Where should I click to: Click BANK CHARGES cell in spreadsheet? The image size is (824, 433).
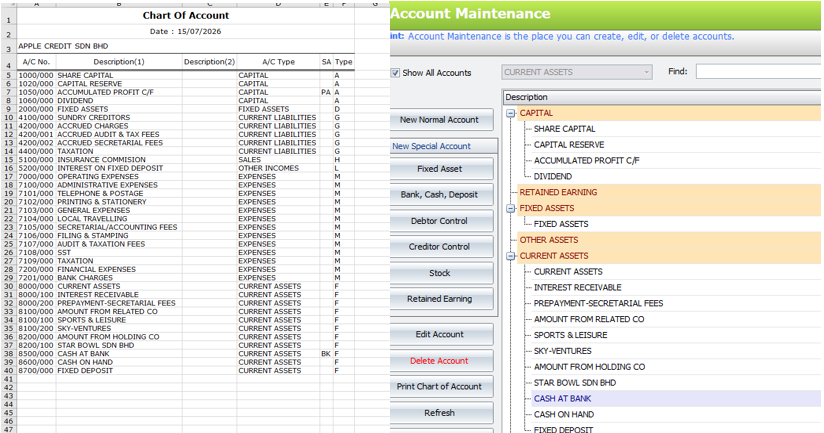point(119,277)
